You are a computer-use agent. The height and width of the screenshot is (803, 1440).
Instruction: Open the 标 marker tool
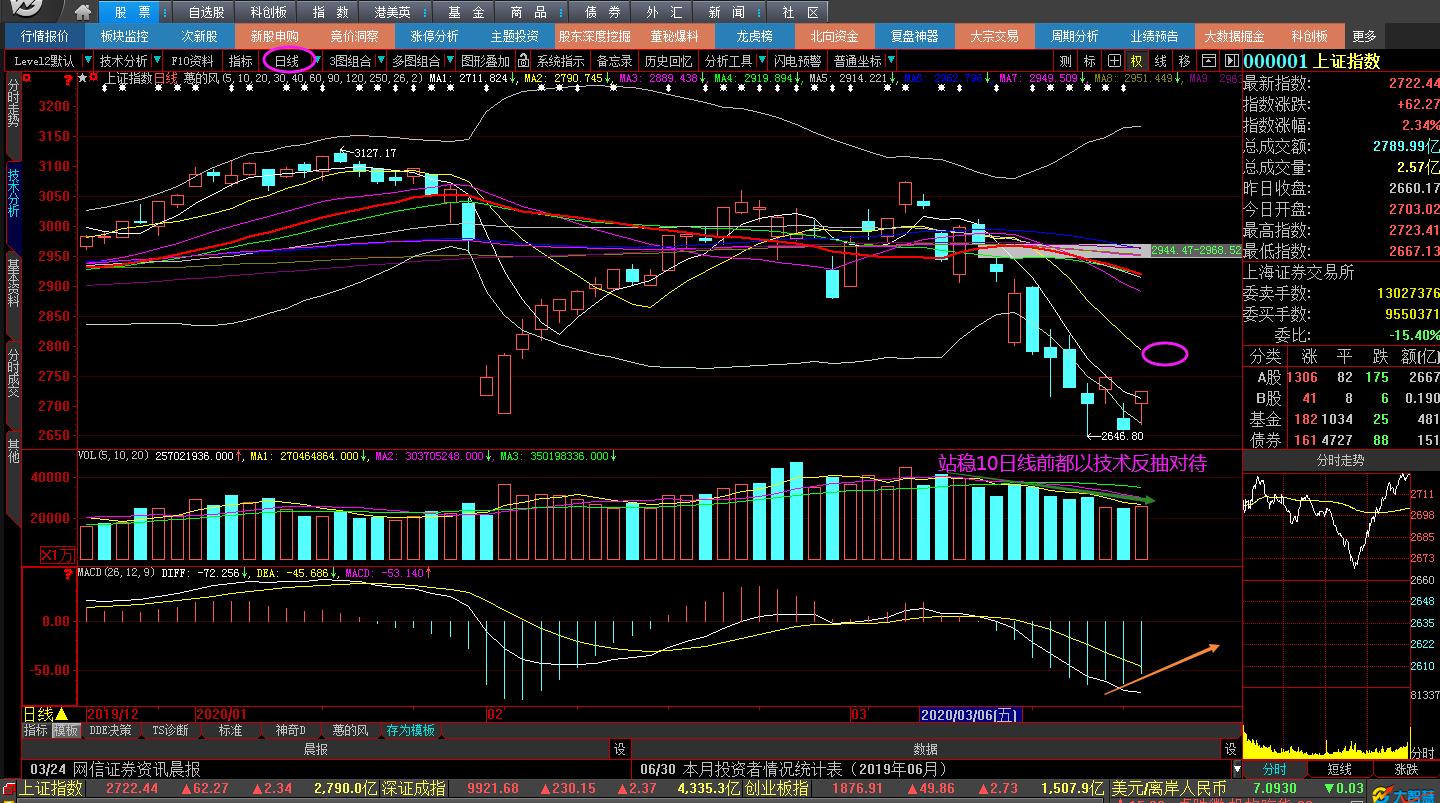(x=1090, y=61)
